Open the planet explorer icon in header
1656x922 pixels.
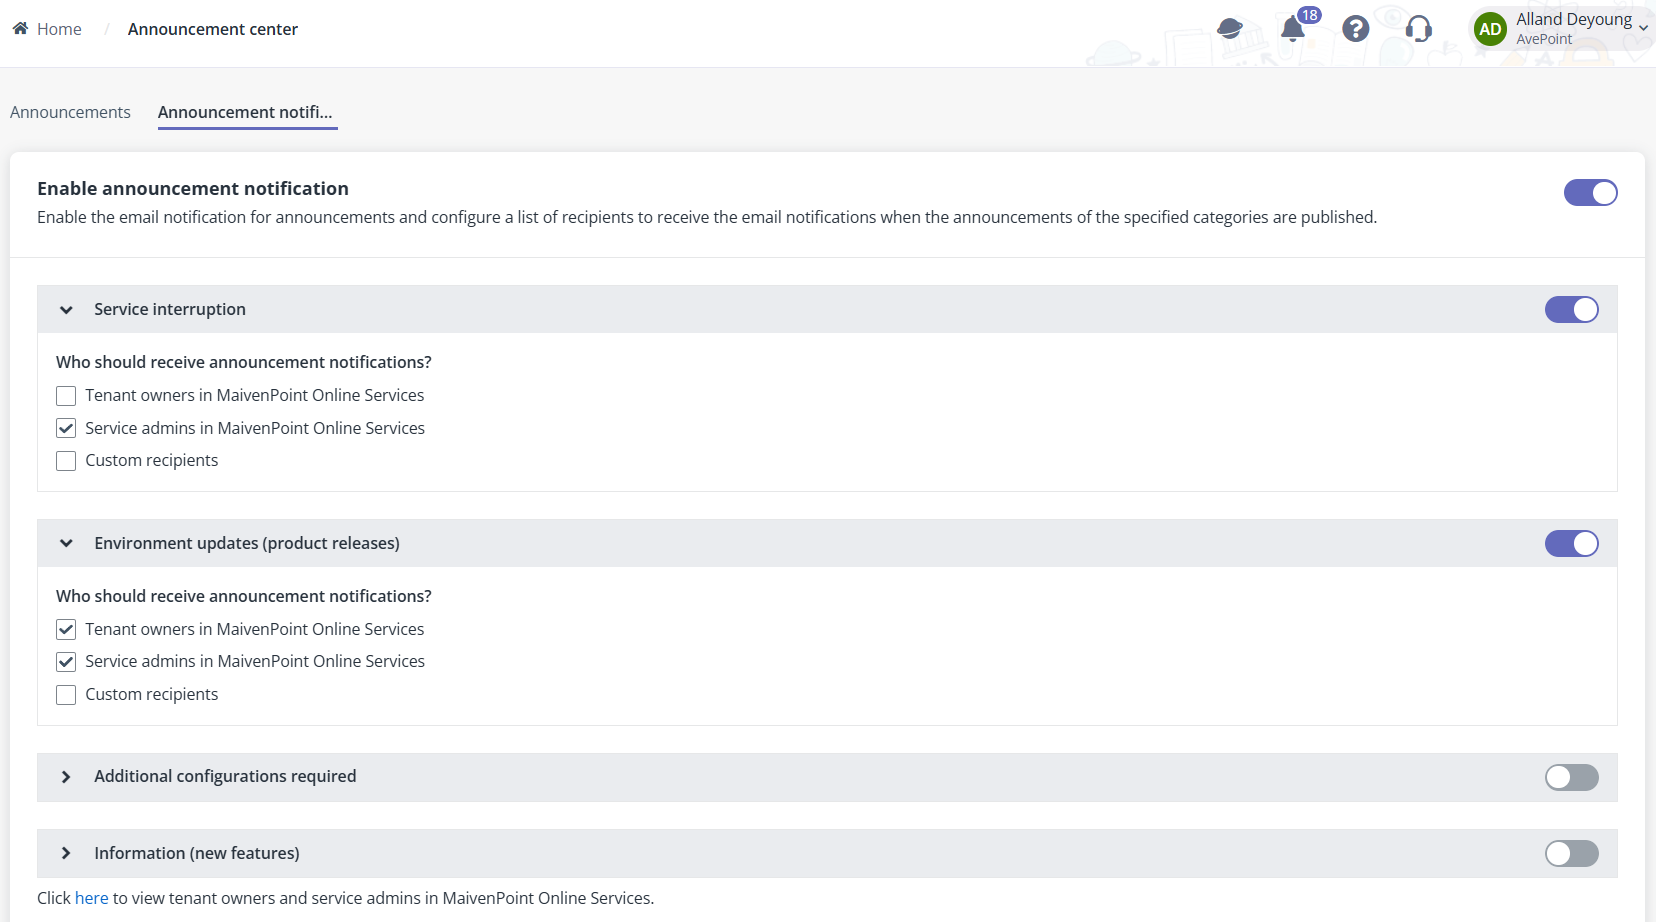coord(1230,29)
